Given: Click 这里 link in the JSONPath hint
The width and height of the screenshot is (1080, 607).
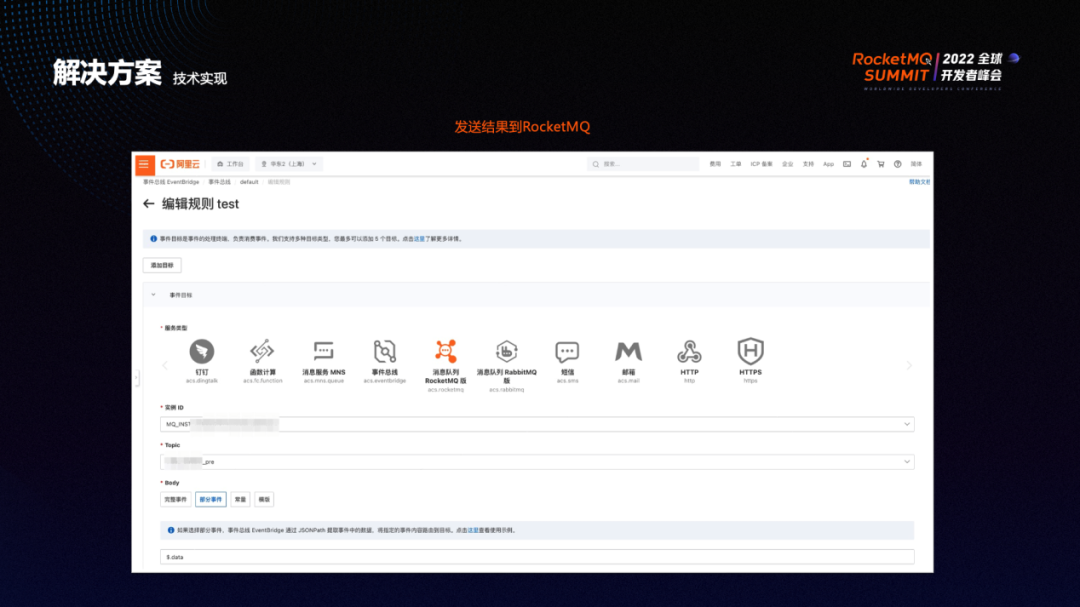Looking at the screenshot, I should click(x=473, y=531).
